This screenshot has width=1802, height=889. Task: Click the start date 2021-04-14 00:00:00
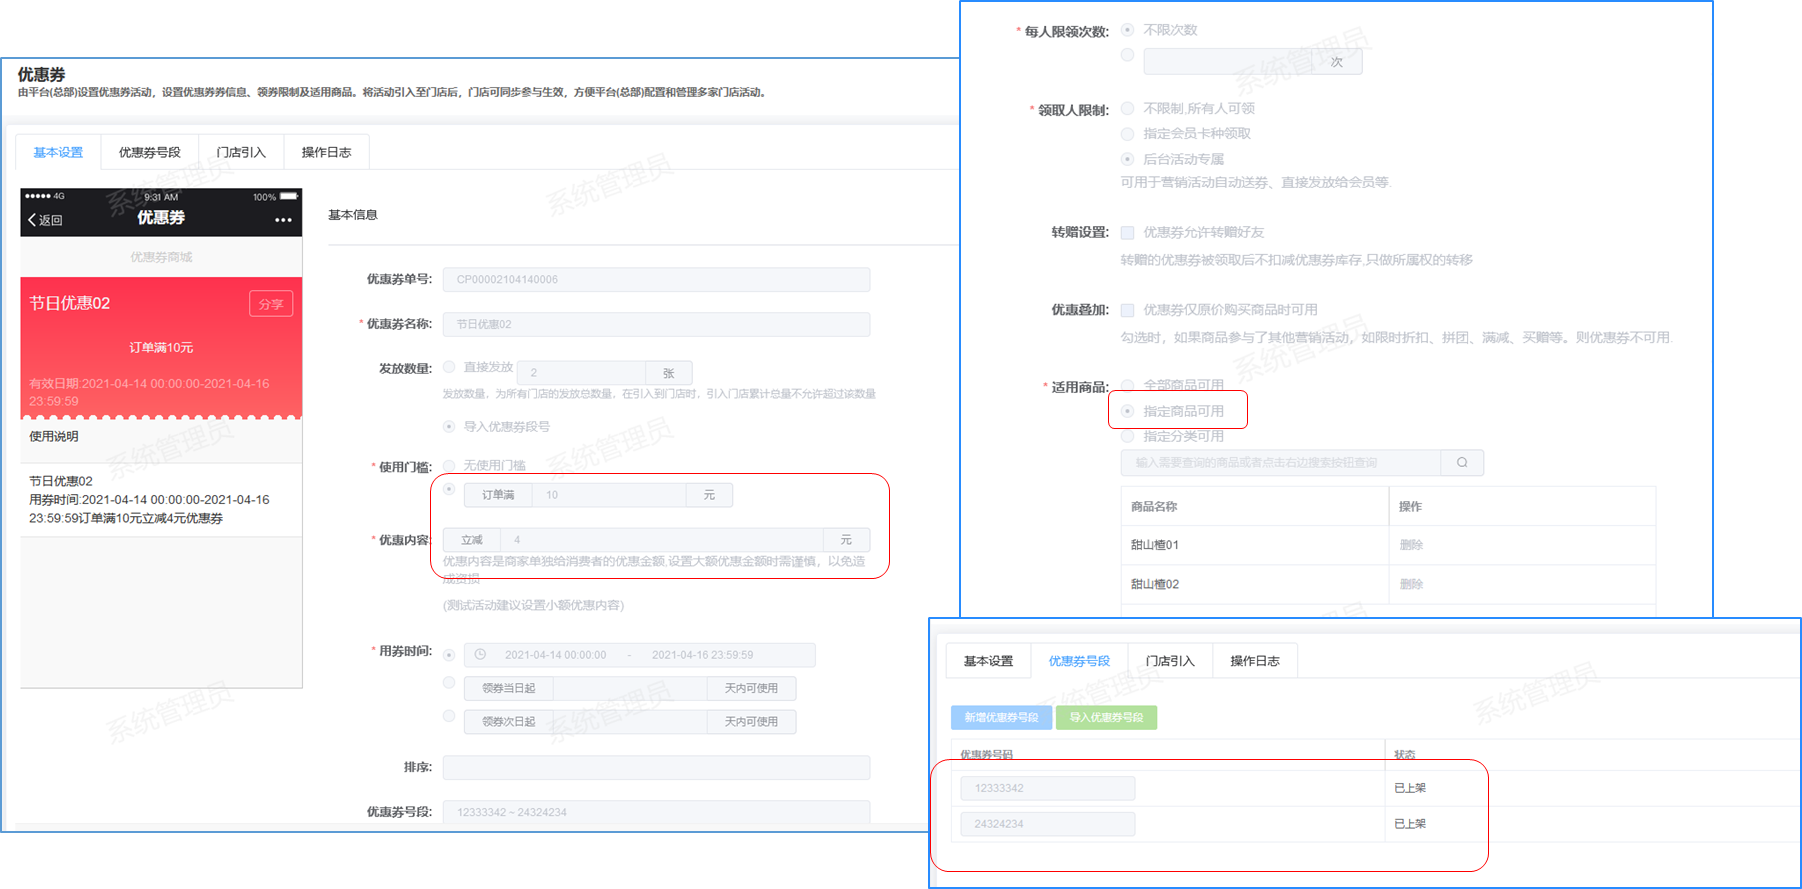pos(555,655)
